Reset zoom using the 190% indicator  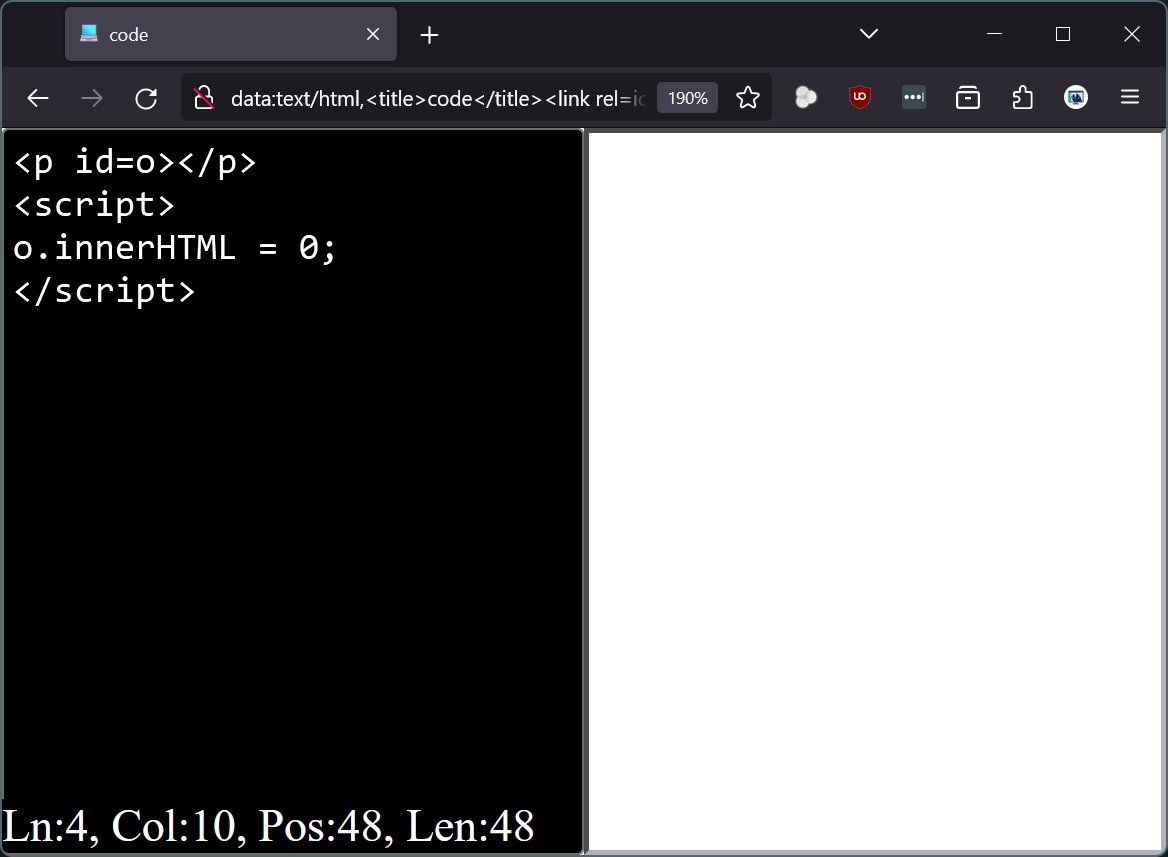687,97
